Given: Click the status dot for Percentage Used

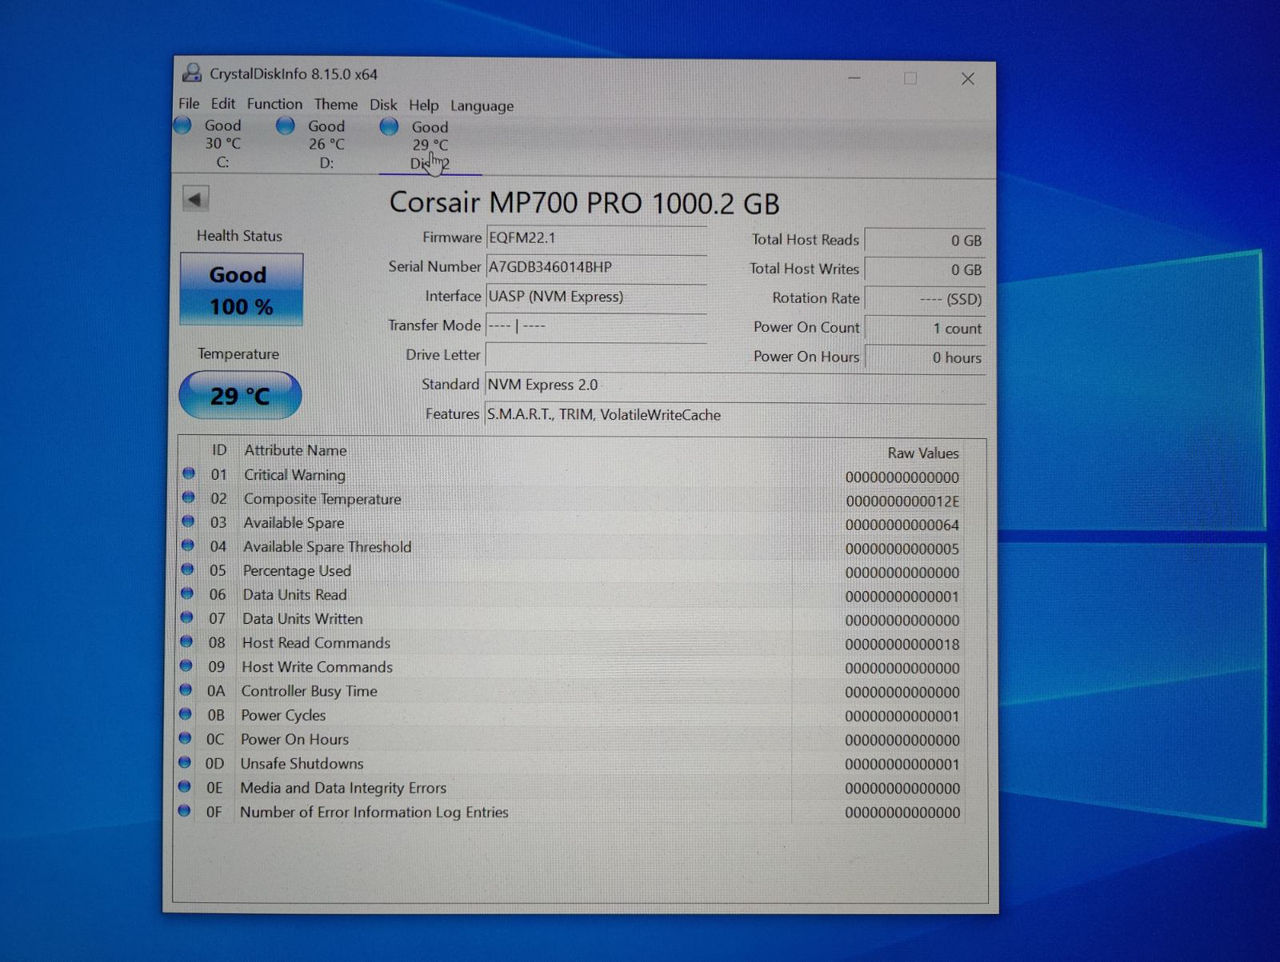Looking at the screenshot, I should [187, 570].
